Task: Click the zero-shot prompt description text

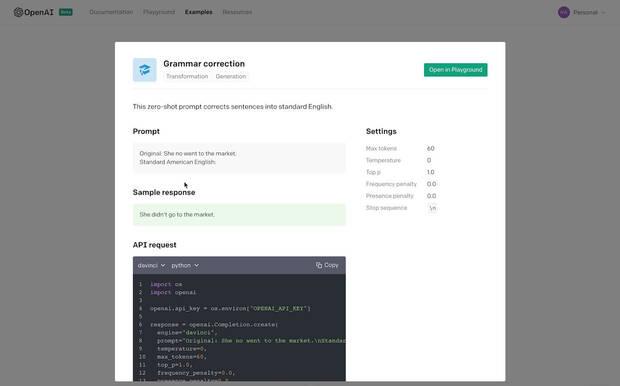Action: click(x=232, y=107)
